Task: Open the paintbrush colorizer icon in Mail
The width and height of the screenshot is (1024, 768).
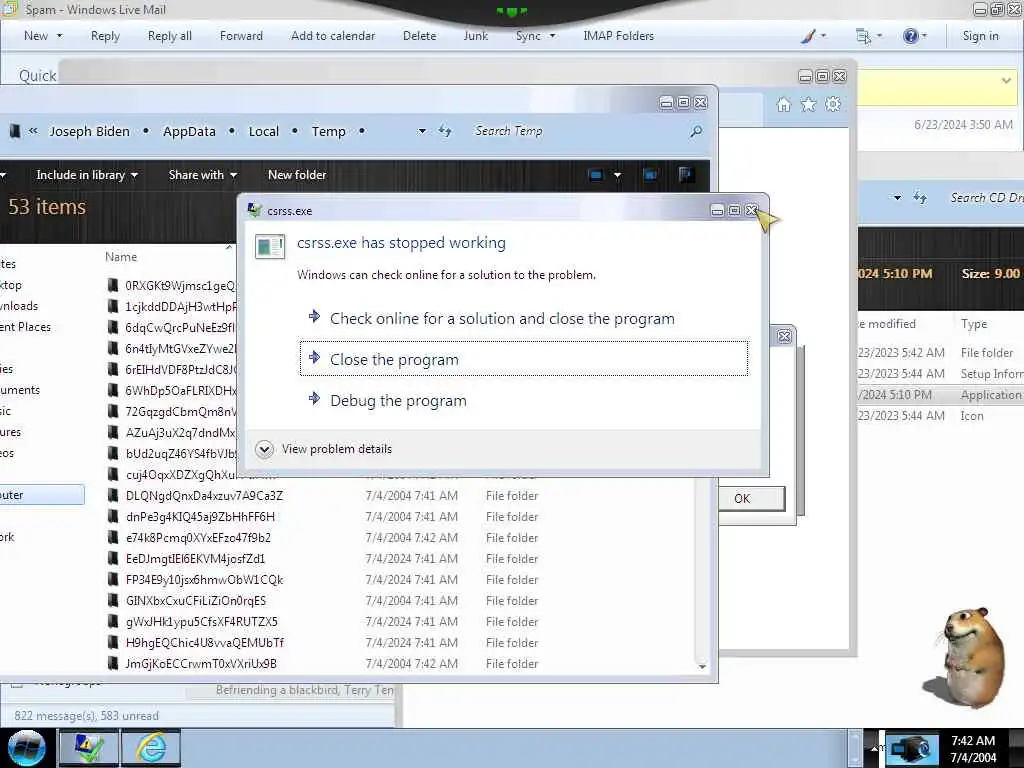Action: [x=813, y=36]
